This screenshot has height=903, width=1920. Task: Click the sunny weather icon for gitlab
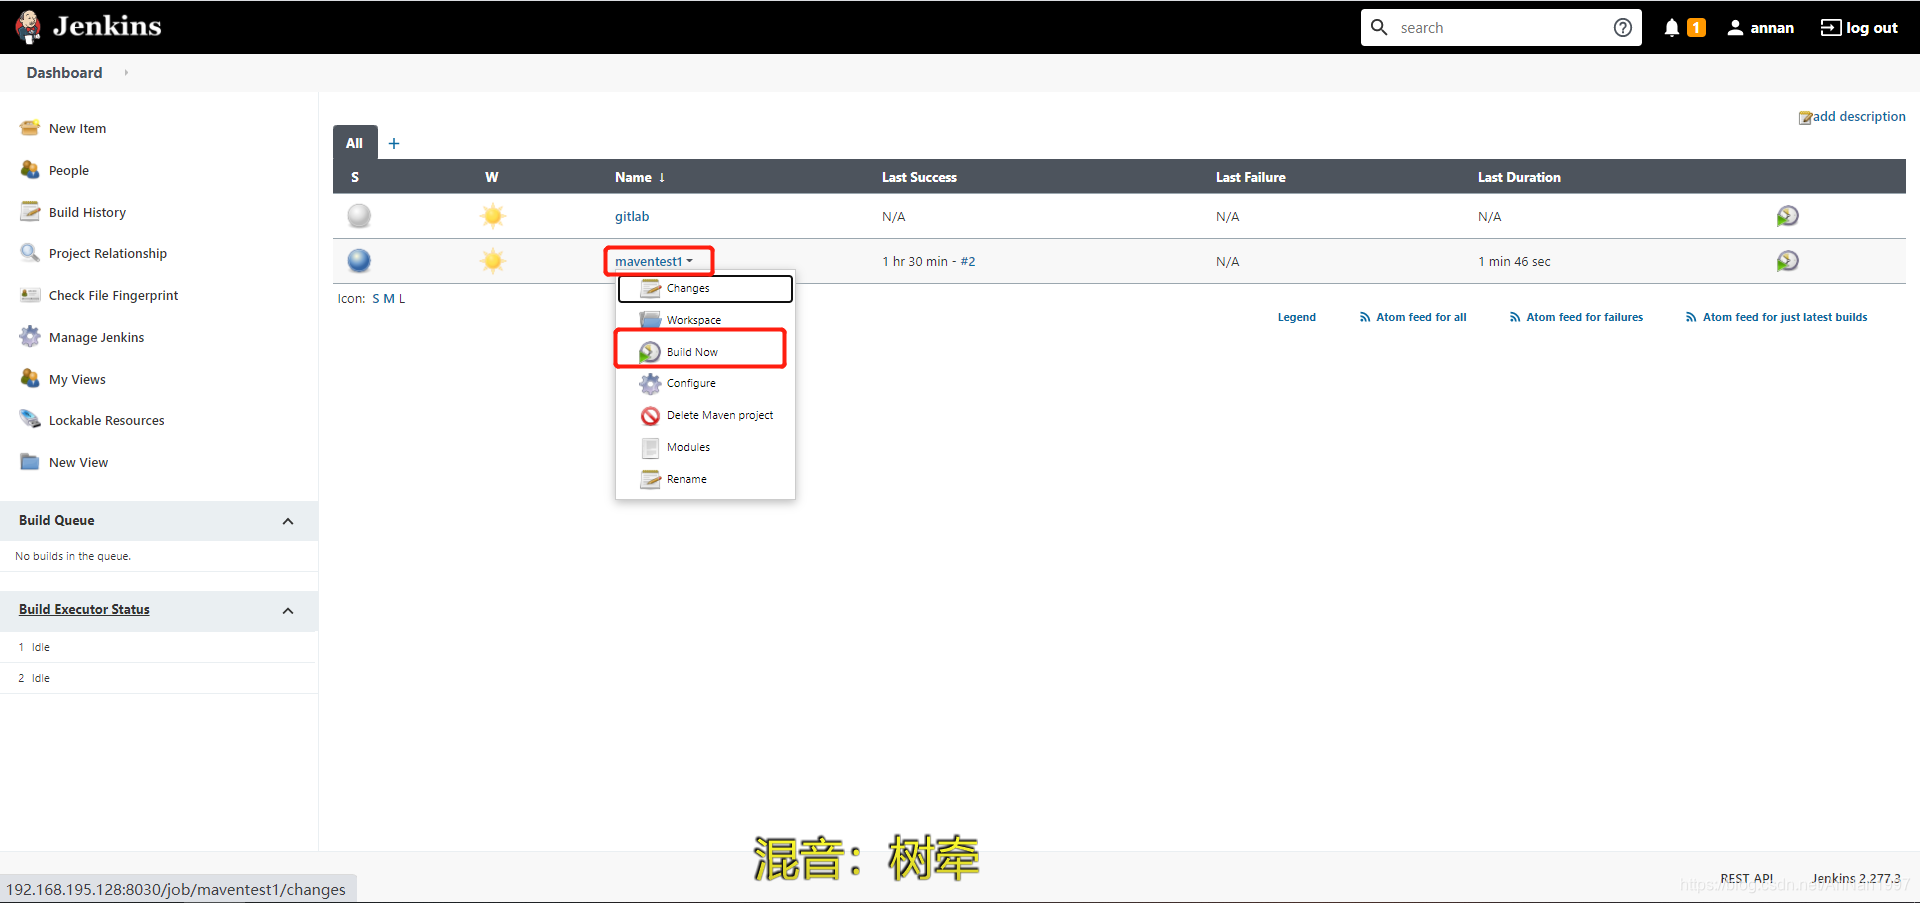(493, 216)
